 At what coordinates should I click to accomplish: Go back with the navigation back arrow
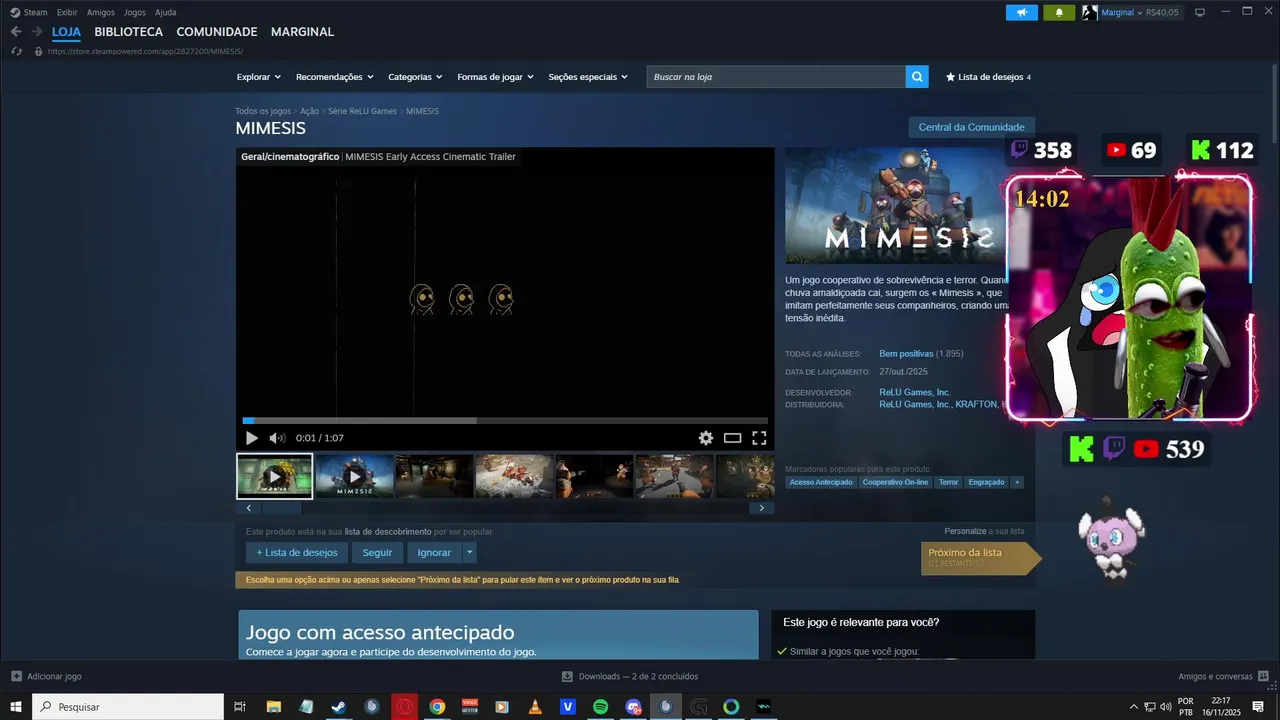[16, 32]
